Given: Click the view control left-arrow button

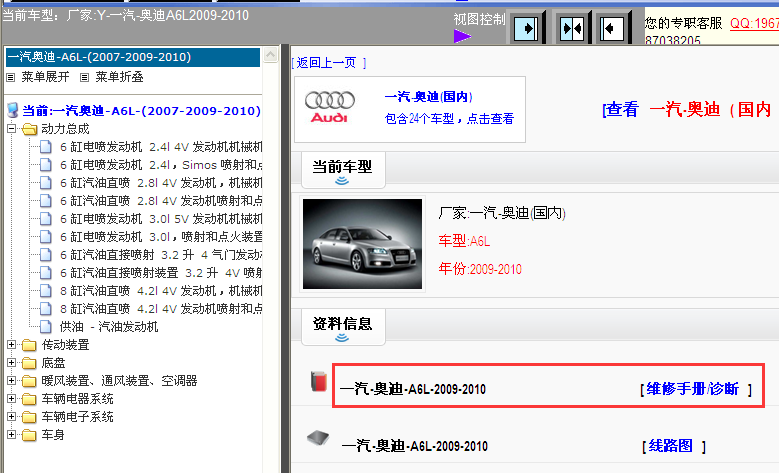Looking at the screenshot, I should 612,28.
